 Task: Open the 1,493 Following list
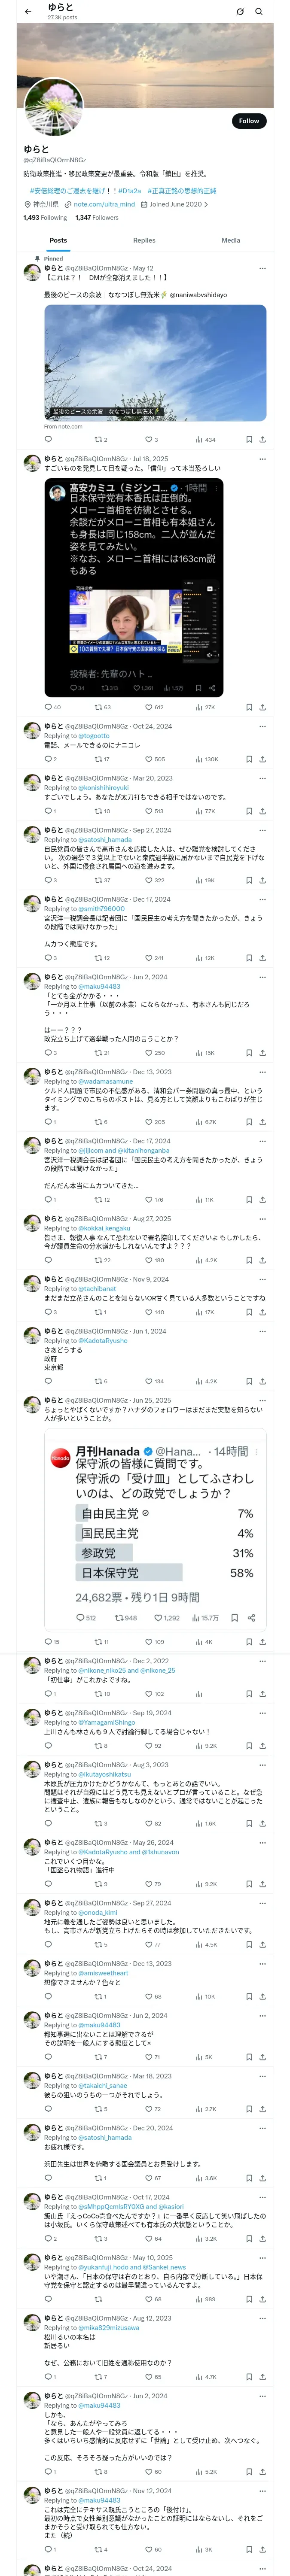click(45, 217)
